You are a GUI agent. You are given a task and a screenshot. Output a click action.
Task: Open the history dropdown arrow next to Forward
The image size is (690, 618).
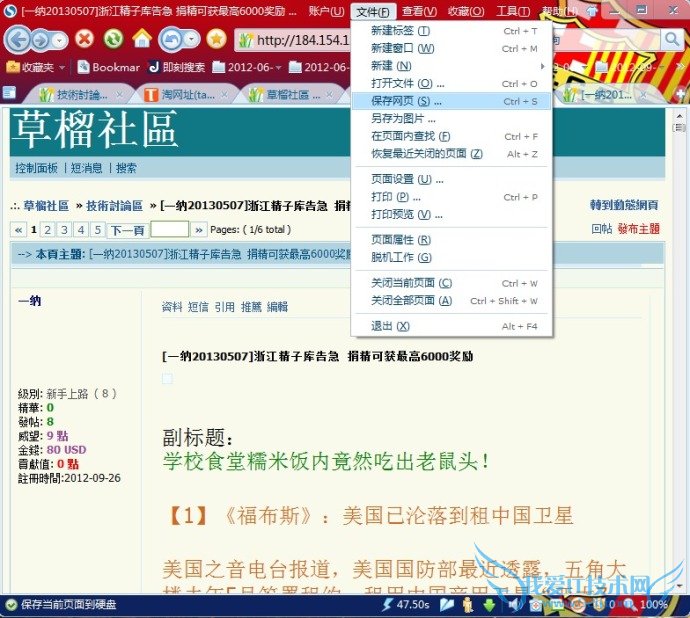(59, 40)
